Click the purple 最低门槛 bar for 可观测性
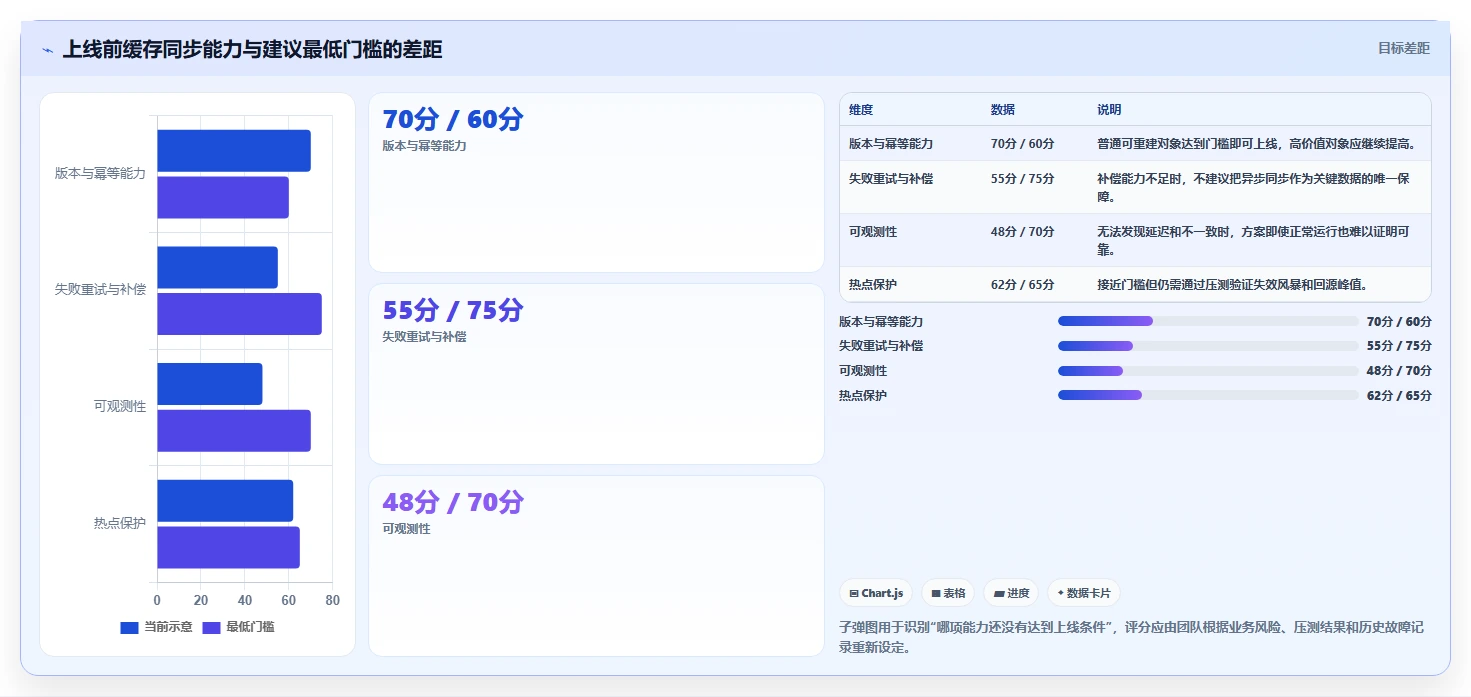1471x697 pixels. click(x=234, y=430)
